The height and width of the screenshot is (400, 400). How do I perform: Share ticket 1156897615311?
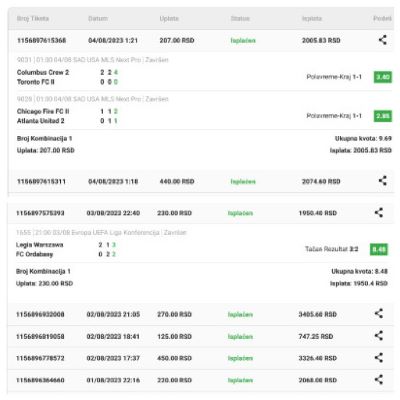[x=383, y=181]
